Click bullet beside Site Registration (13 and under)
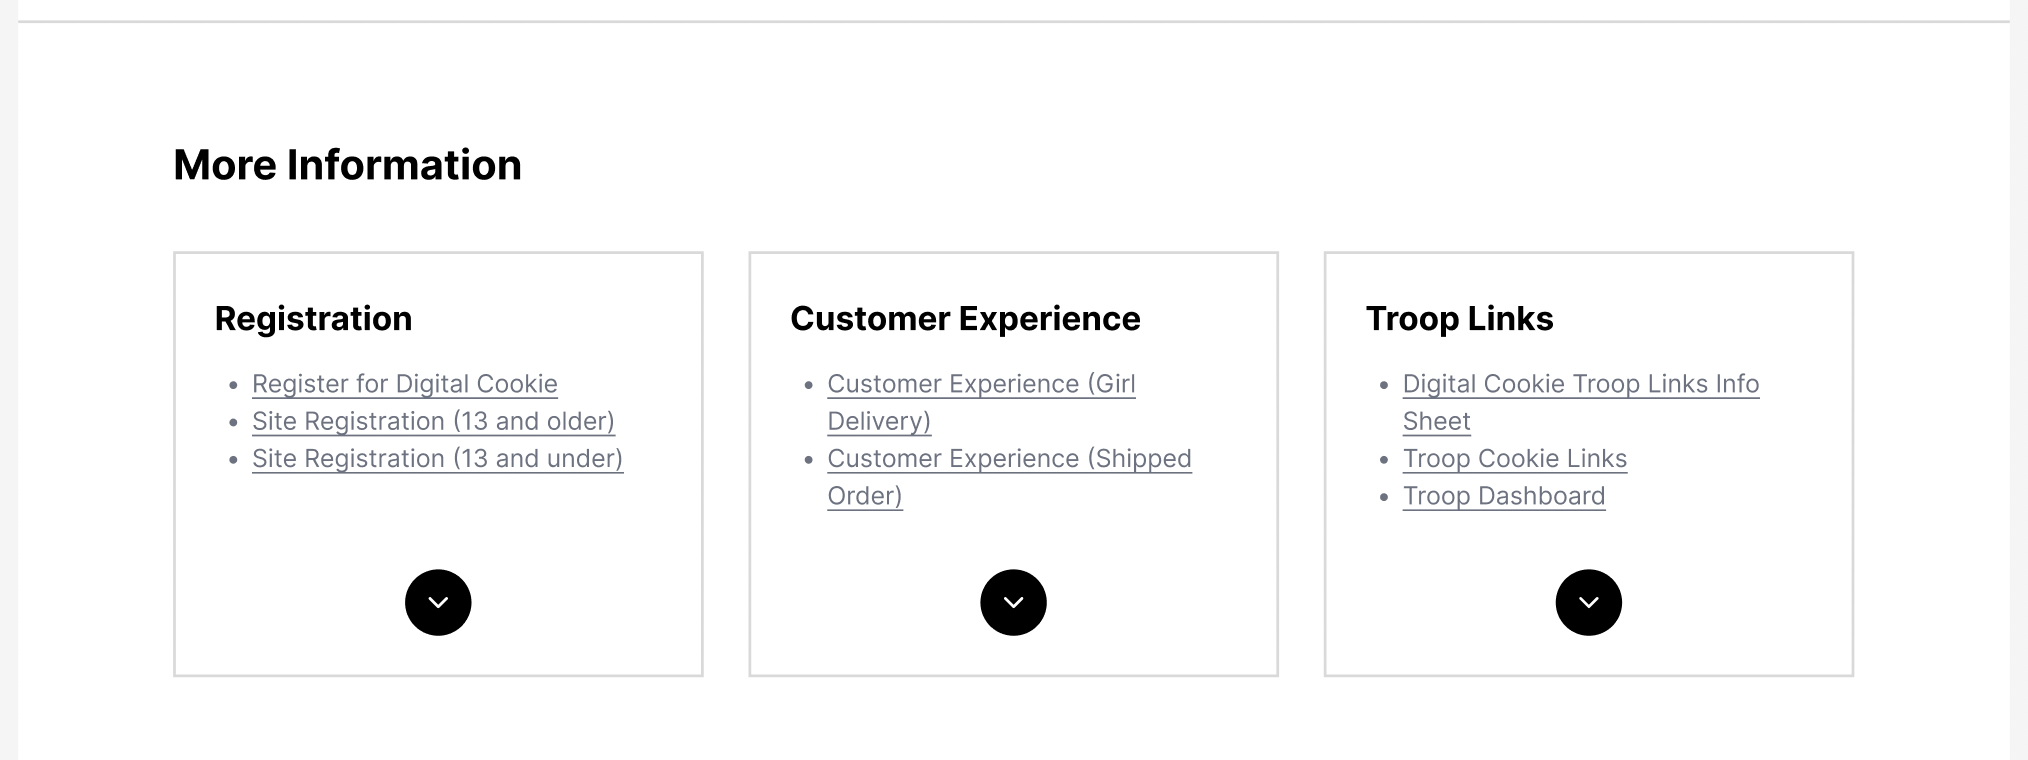 click(x=234, y=460)
